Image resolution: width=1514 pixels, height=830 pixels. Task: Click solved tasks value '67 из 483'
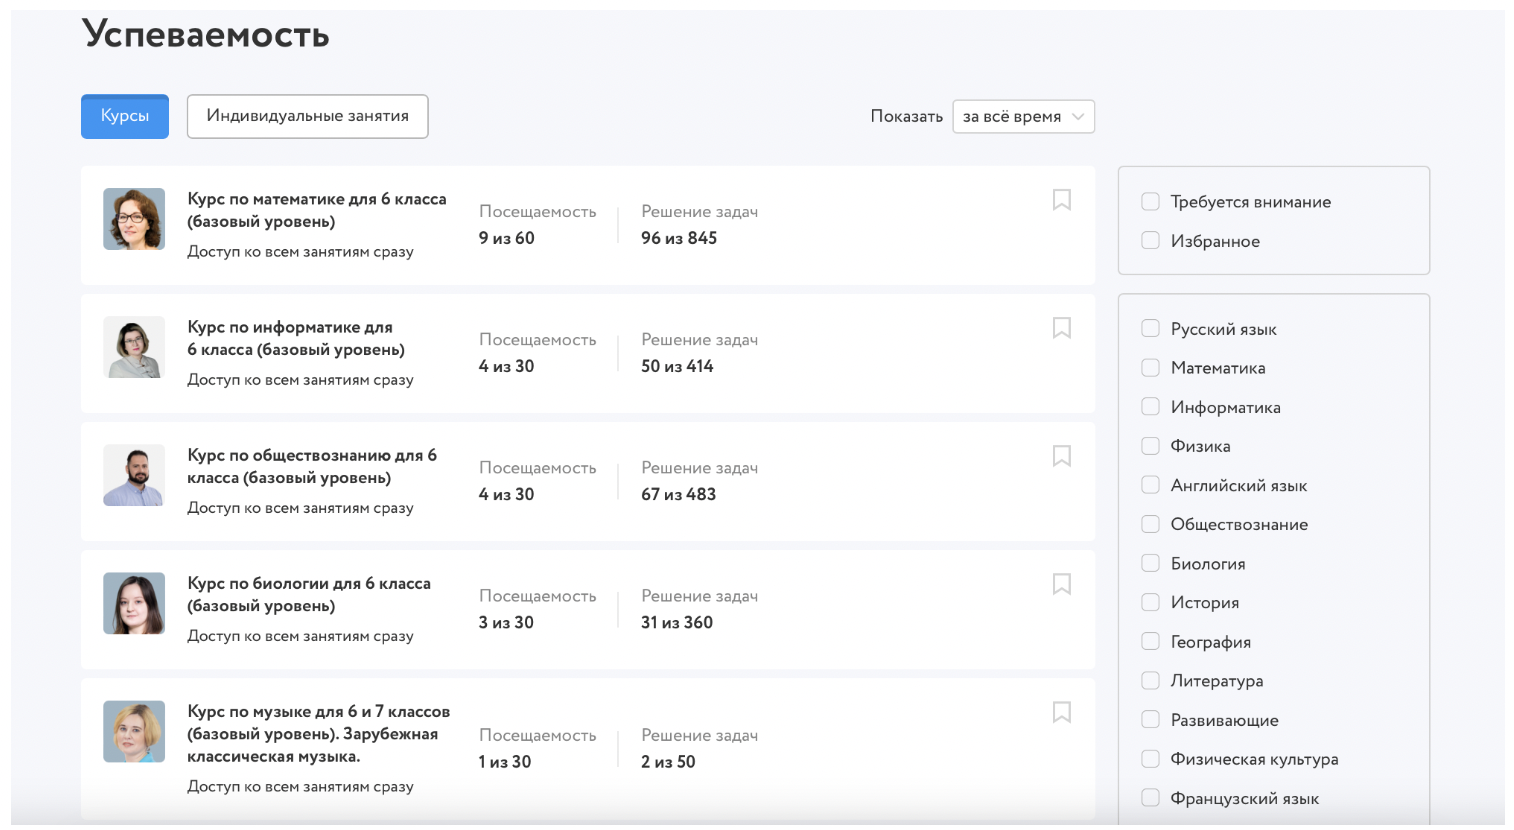click(679, 494)
